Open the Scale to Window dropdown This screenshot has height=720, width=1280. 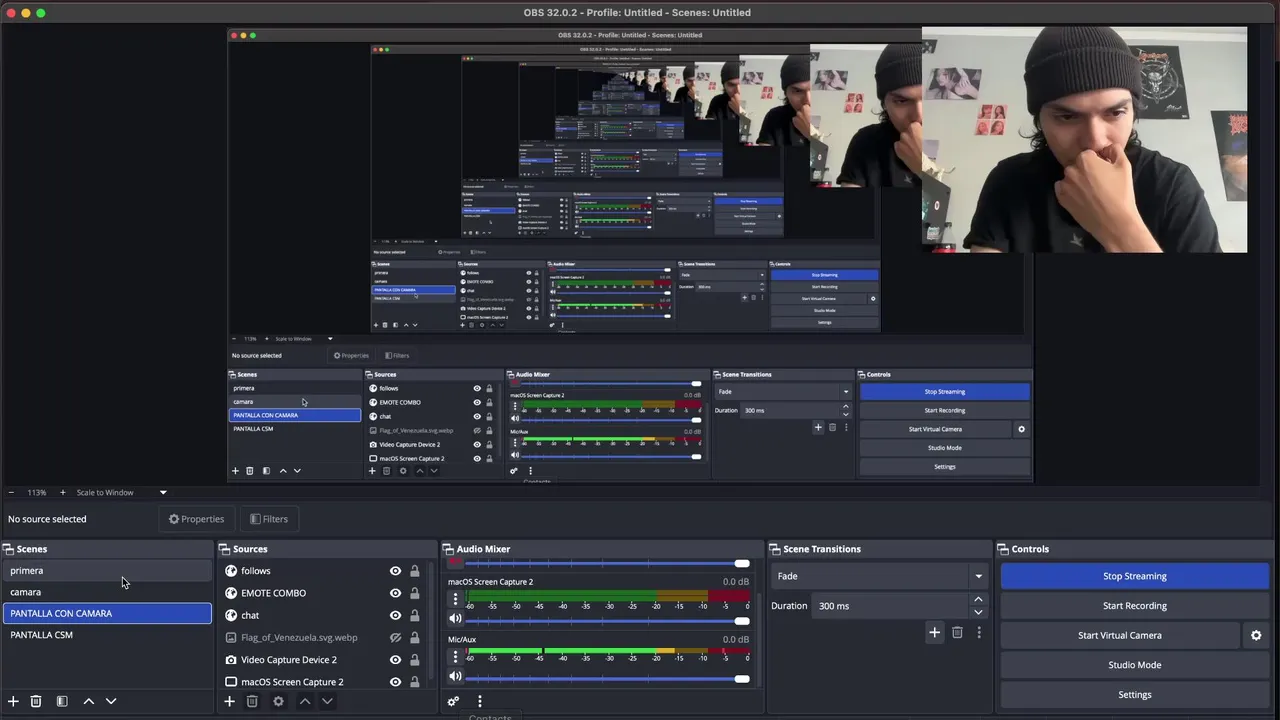(x=120, y=492)
